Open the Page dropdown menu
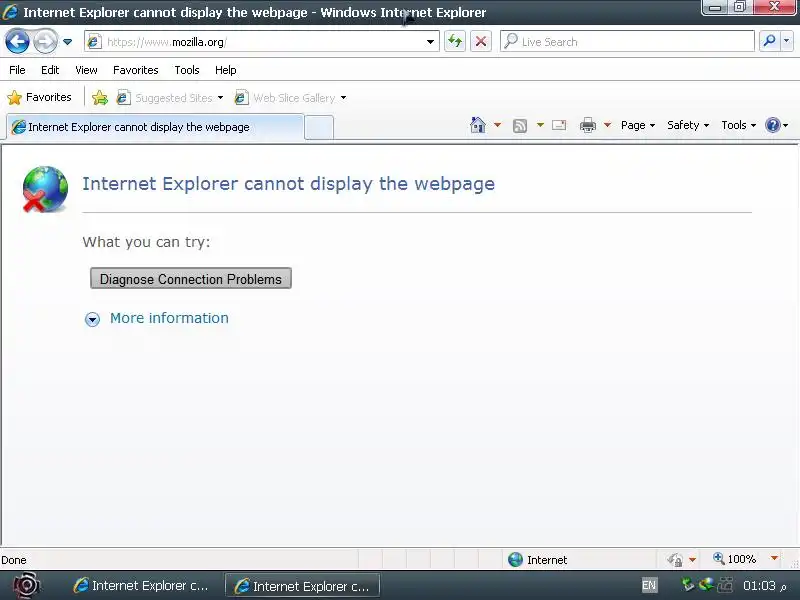The width and height of the screenshot is (800, 600). [x=638, y=125]
